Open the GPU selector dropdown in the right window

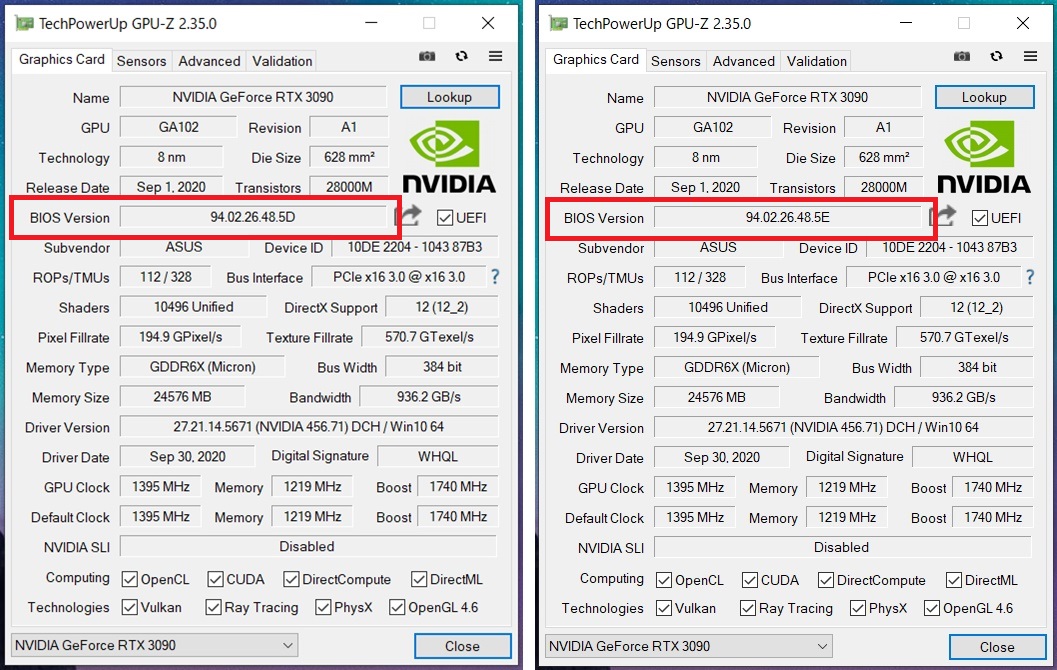pos(689,646)
